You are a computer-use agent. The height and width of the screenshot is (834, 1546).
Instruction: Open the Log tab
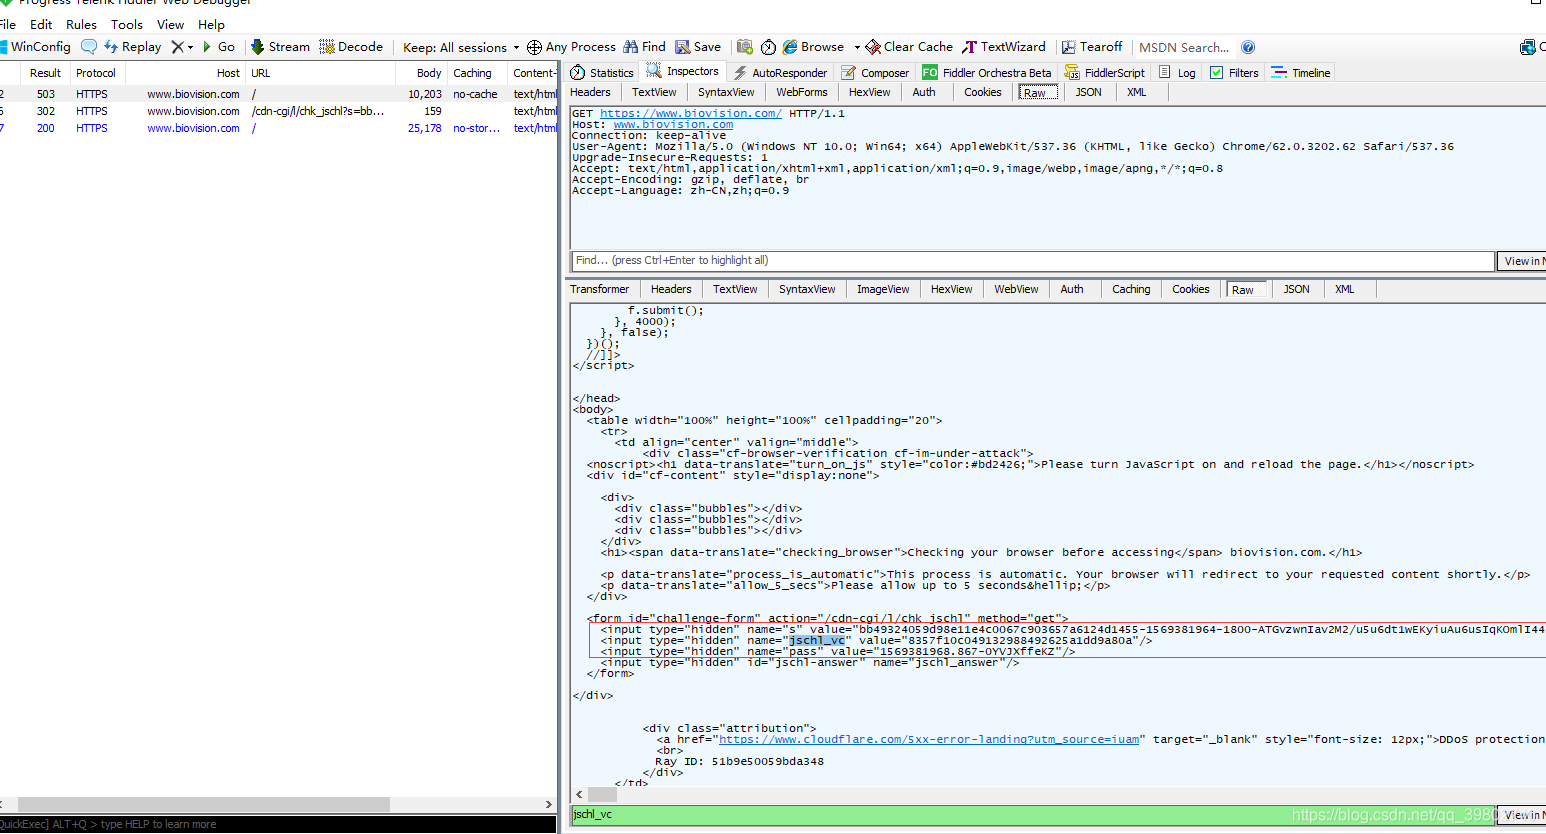[1177, 73]
